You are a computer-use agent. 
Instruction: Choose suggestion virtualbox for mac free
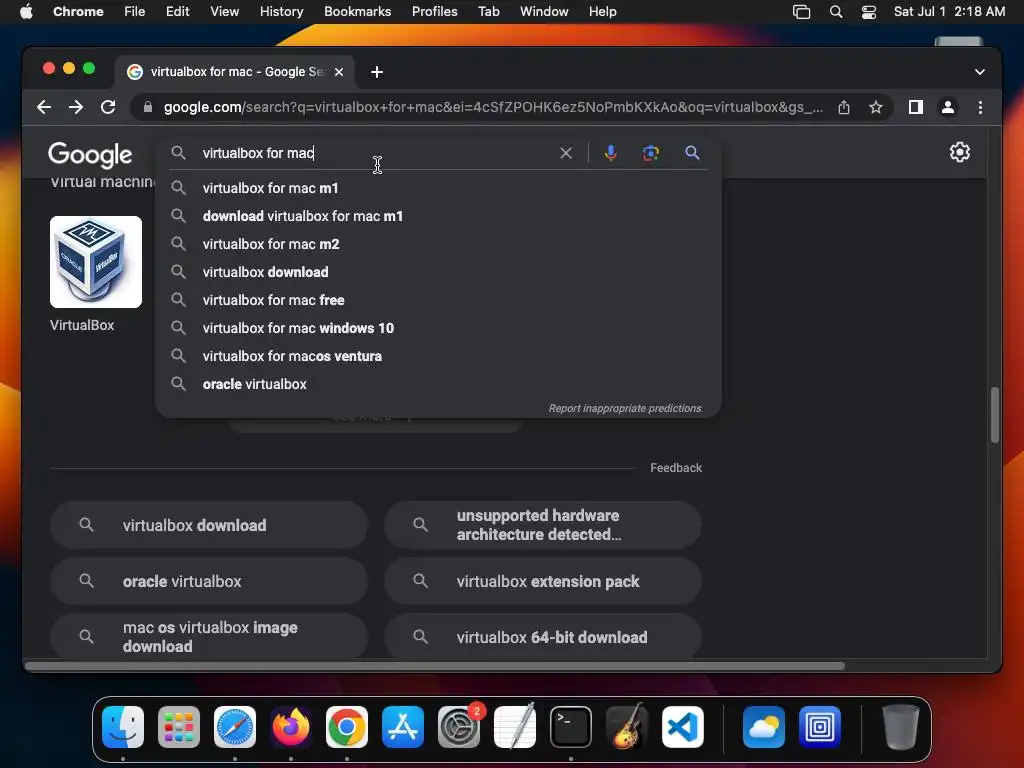(438, 300)
